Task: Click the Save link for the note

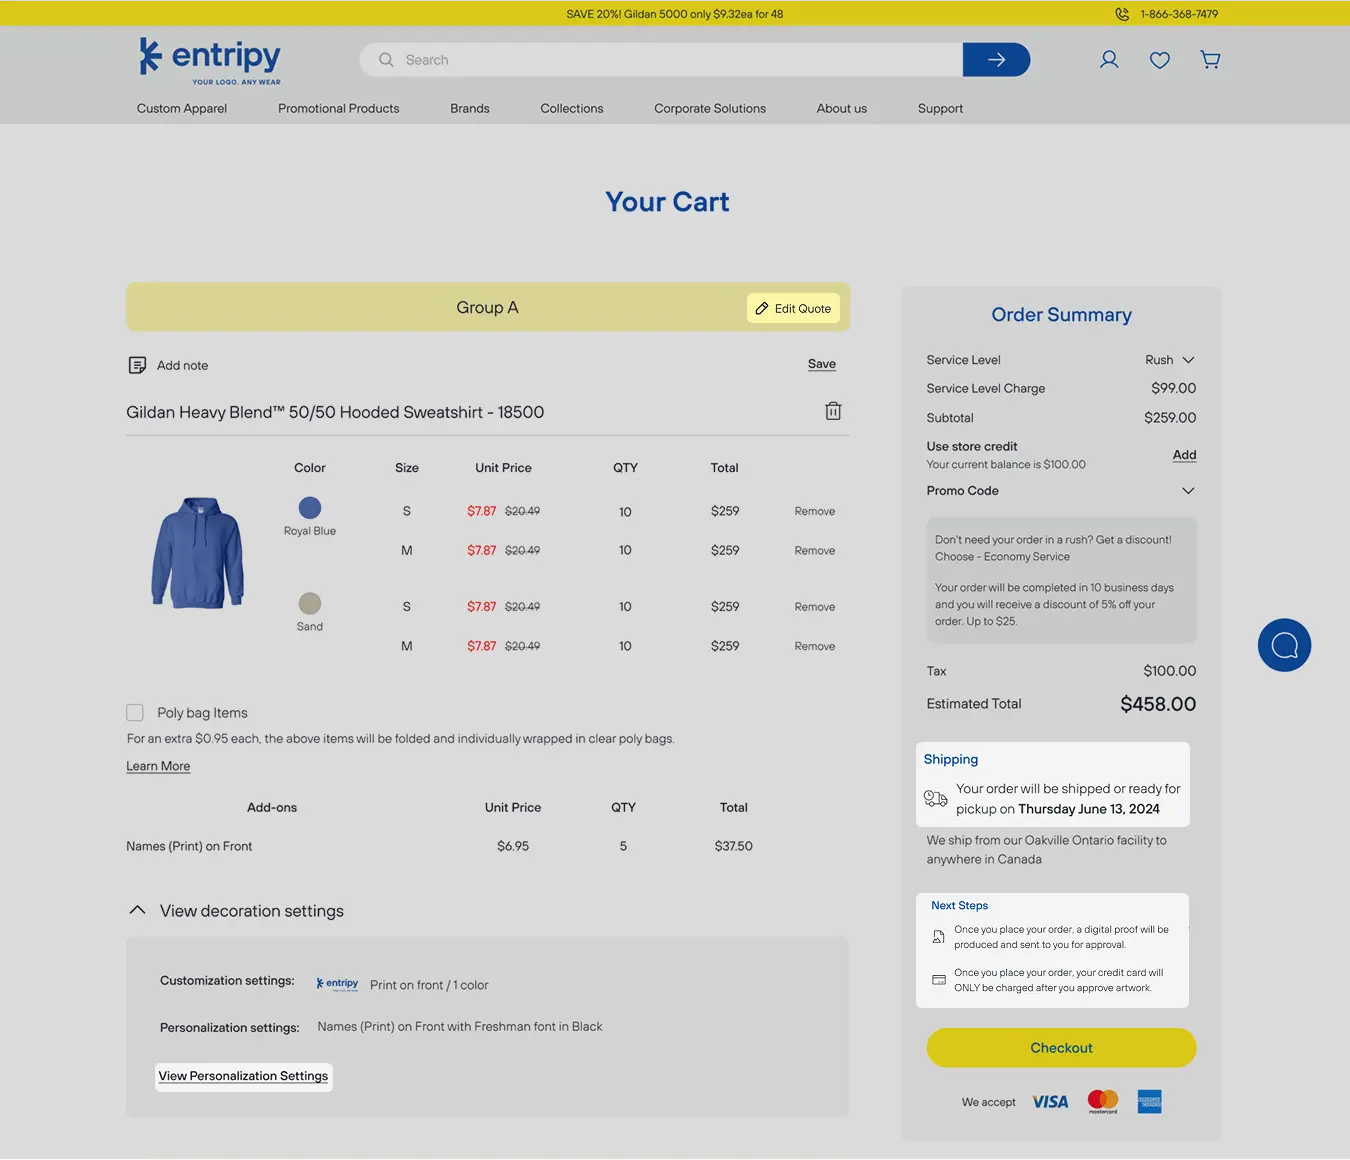Action: (822, 364)
